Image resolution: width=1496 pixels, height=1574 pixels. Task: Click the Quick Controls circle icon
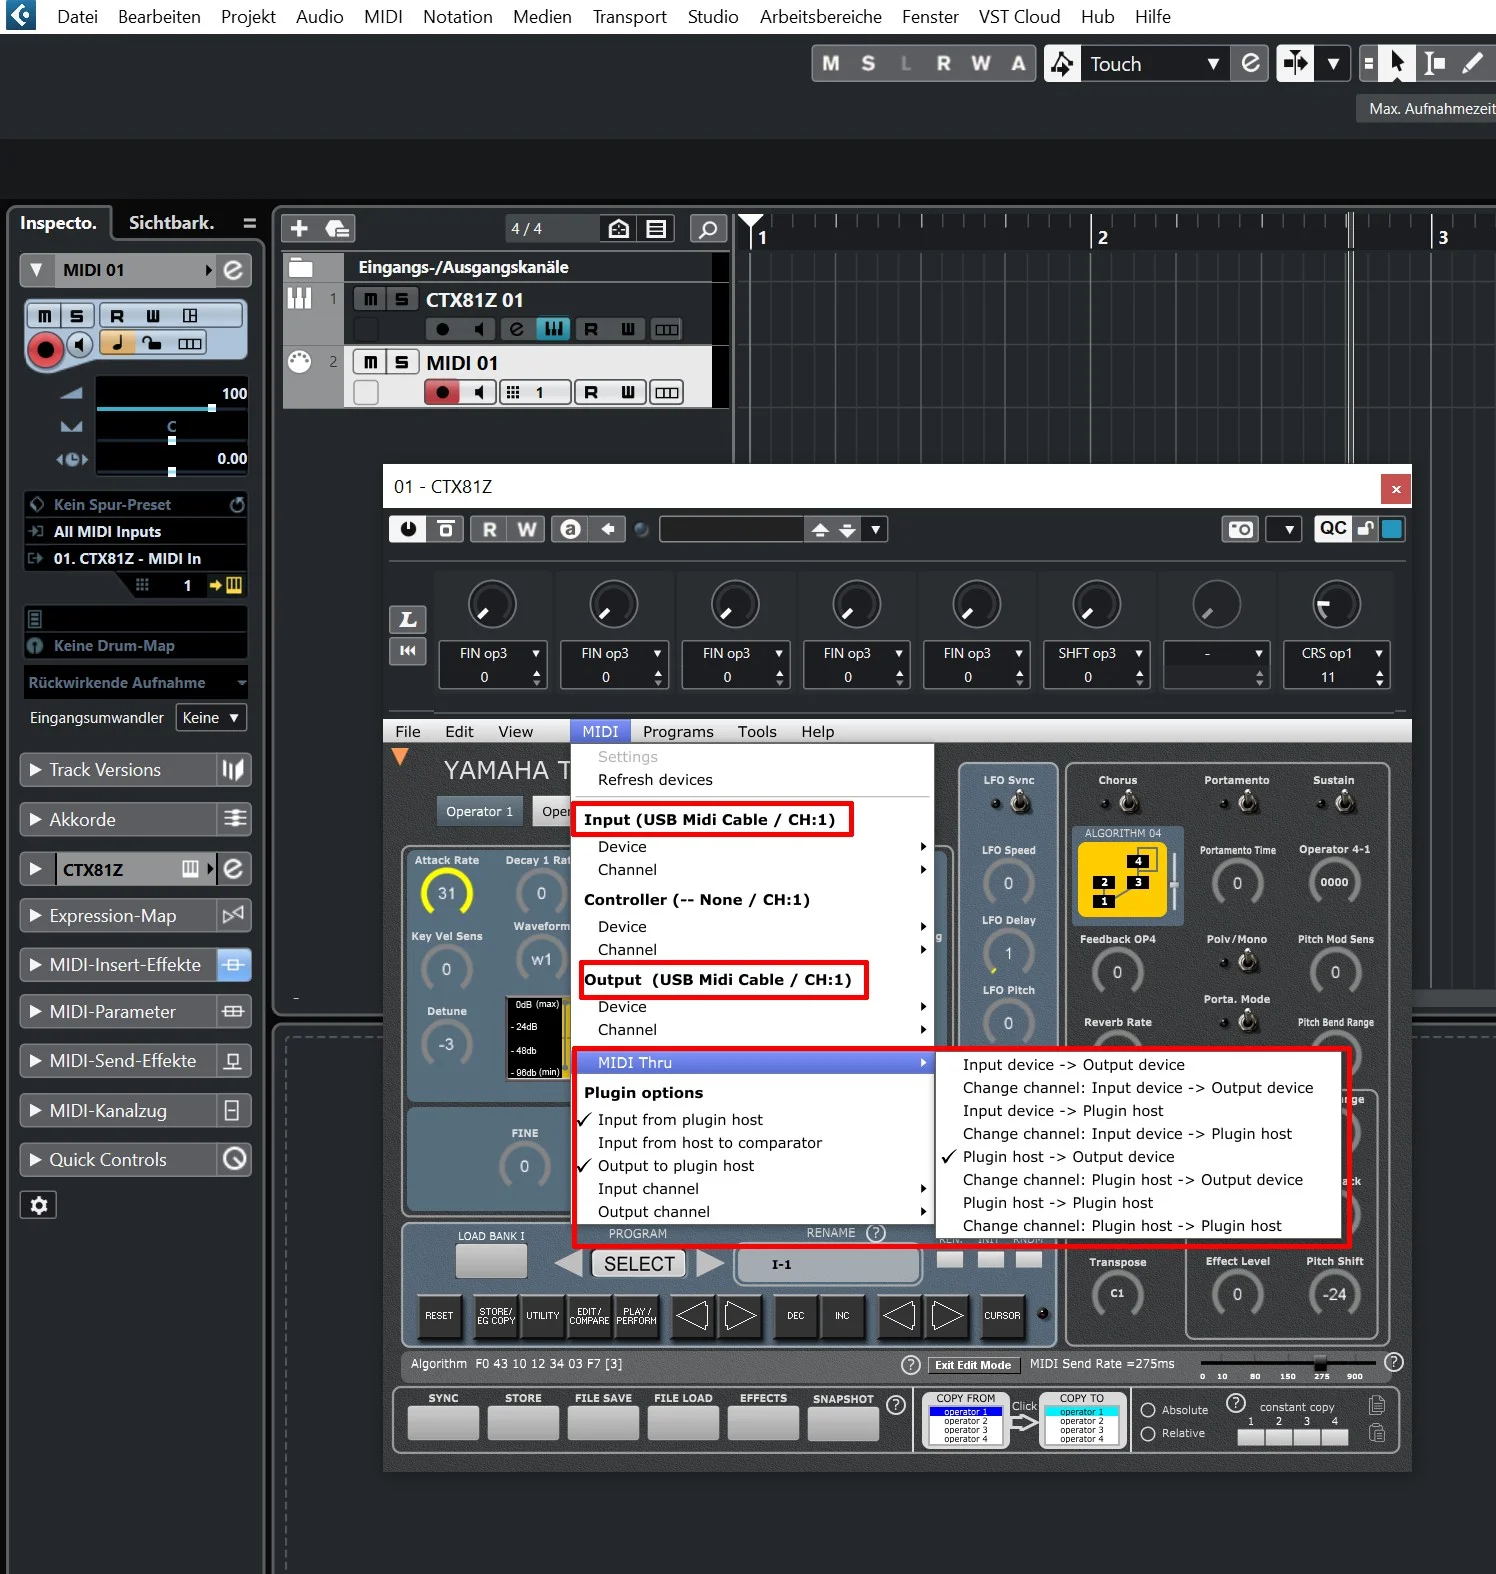[233, 1159]
